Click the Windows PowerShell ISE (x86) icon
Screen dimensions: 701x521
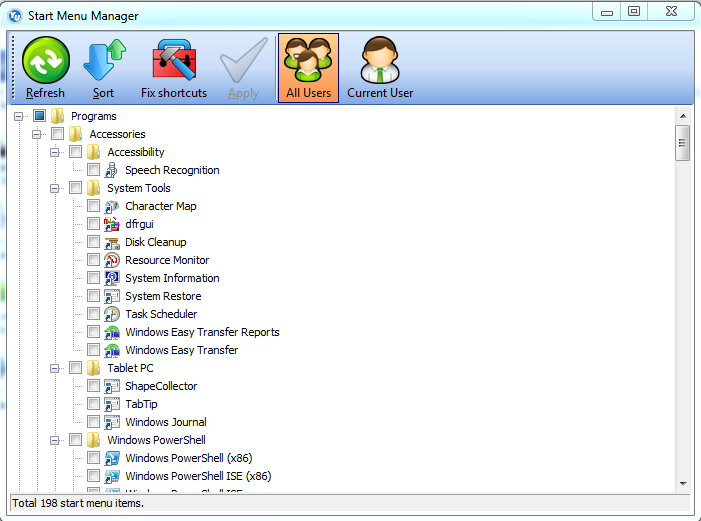[x=111, y=476]
